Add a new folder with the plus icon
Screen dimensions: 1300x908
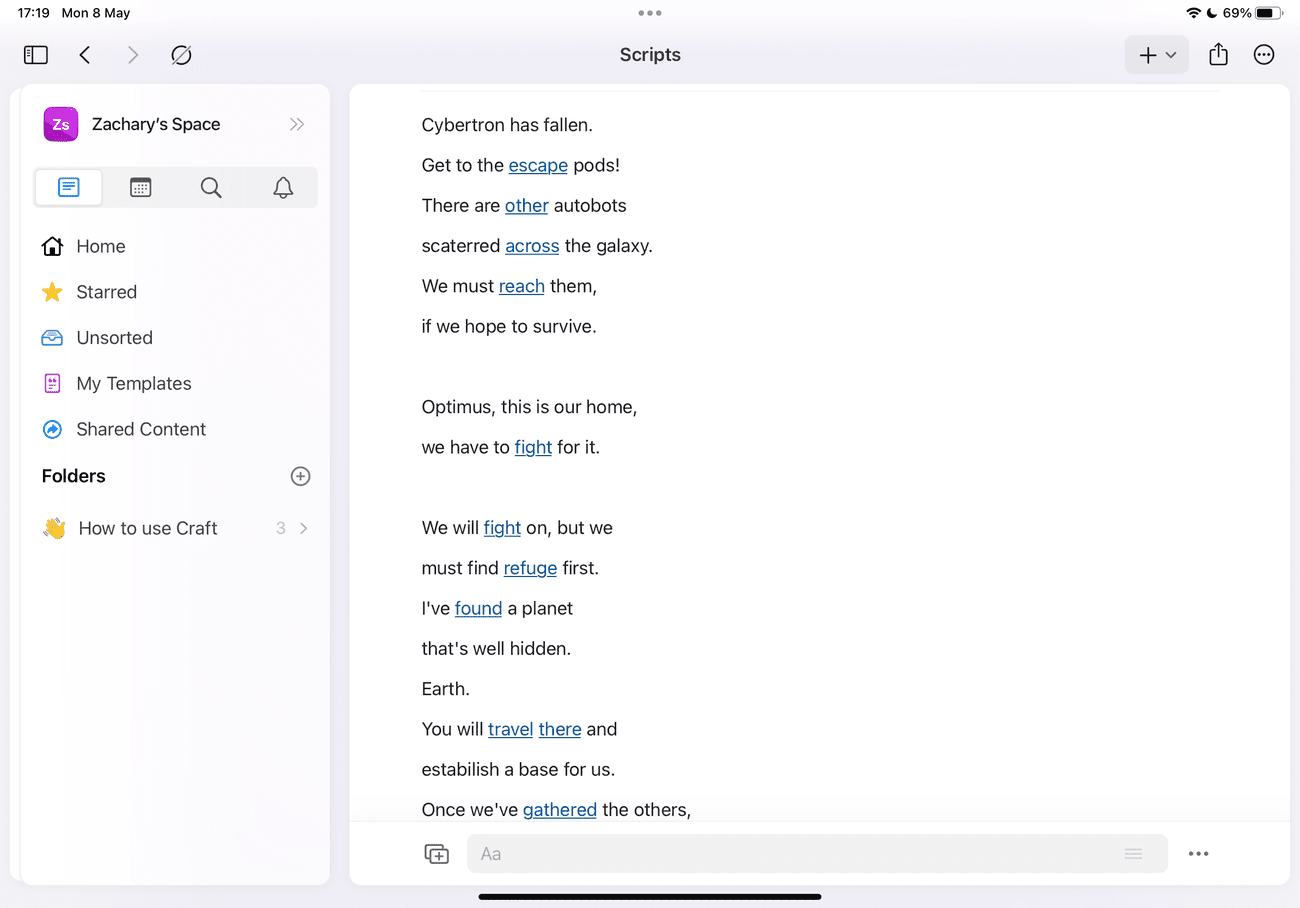coord(300,476)
